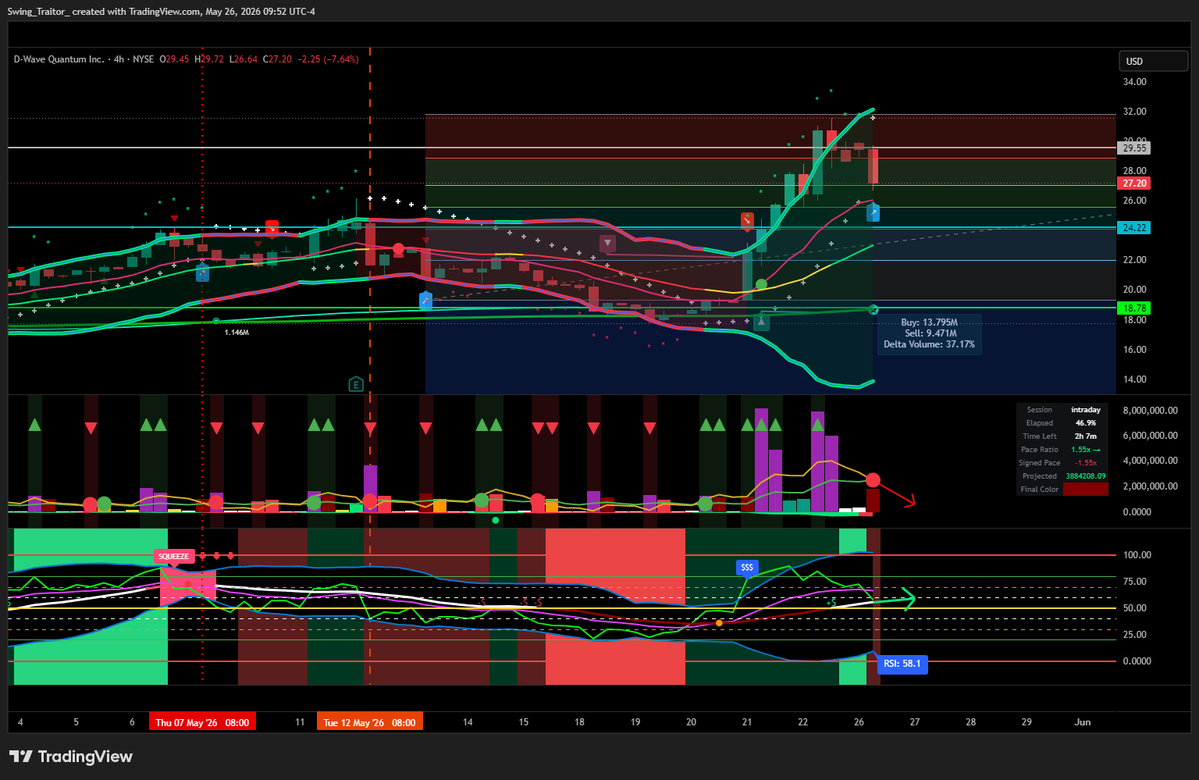The width and height of the screenshot is (1199, 780).
Task: Click the 100.00 level on the oscillator axis
Action: click(1137, 555)
